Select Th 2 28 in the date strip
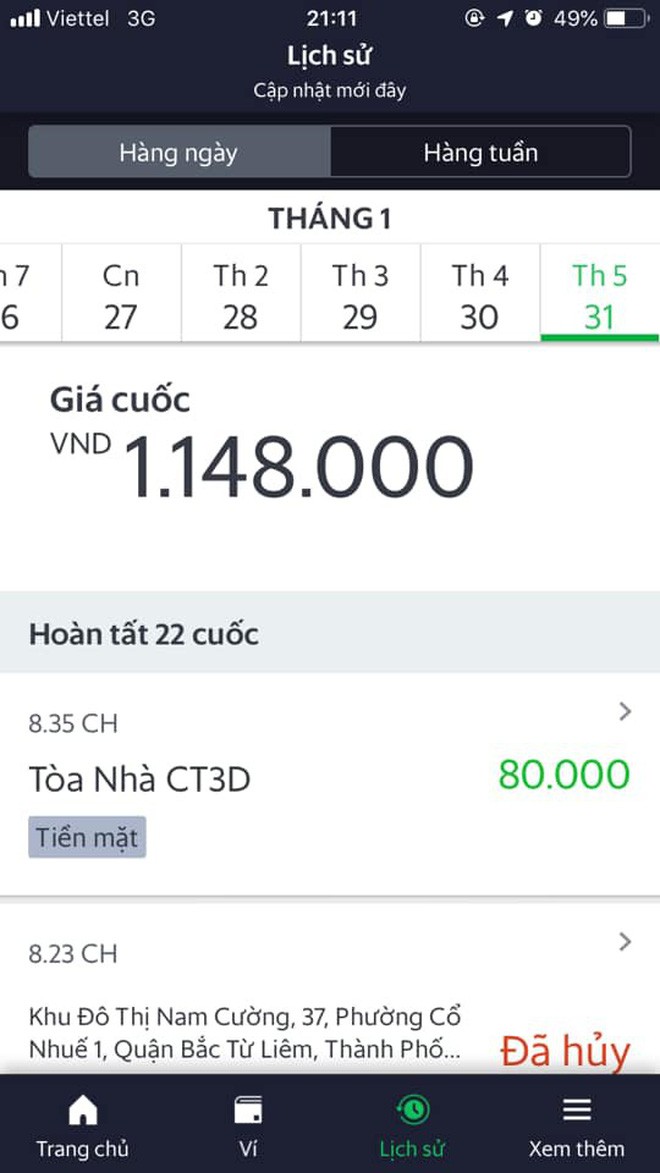 click(240, 294)
